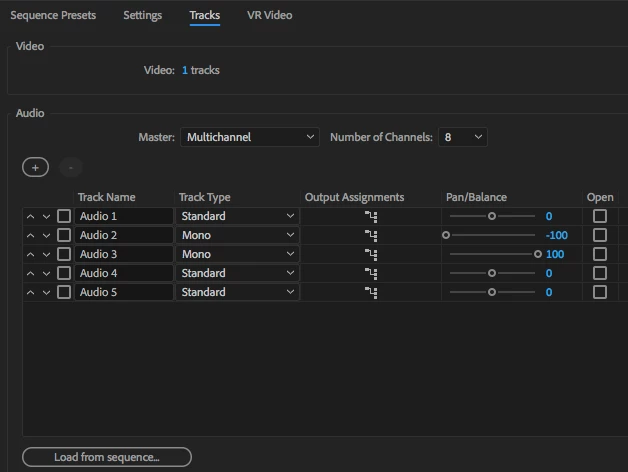Expand Number of Channels dropdown
The height and width of the screenshot is (472, 628).
(463, 137)
